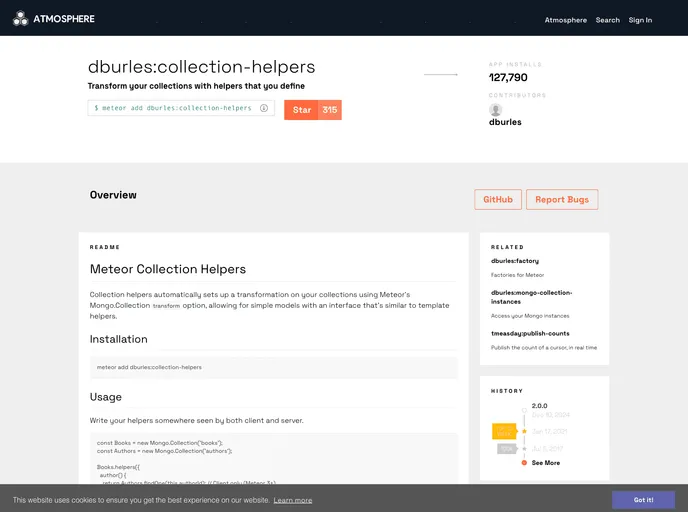Click the Overview section heading
The height and width of the screenshot is (512, 688).
pos(113,195)
